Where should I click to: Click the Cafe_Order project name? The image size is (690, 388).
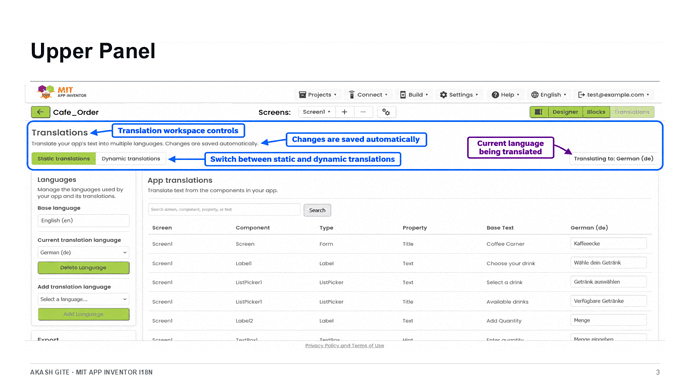76,112
